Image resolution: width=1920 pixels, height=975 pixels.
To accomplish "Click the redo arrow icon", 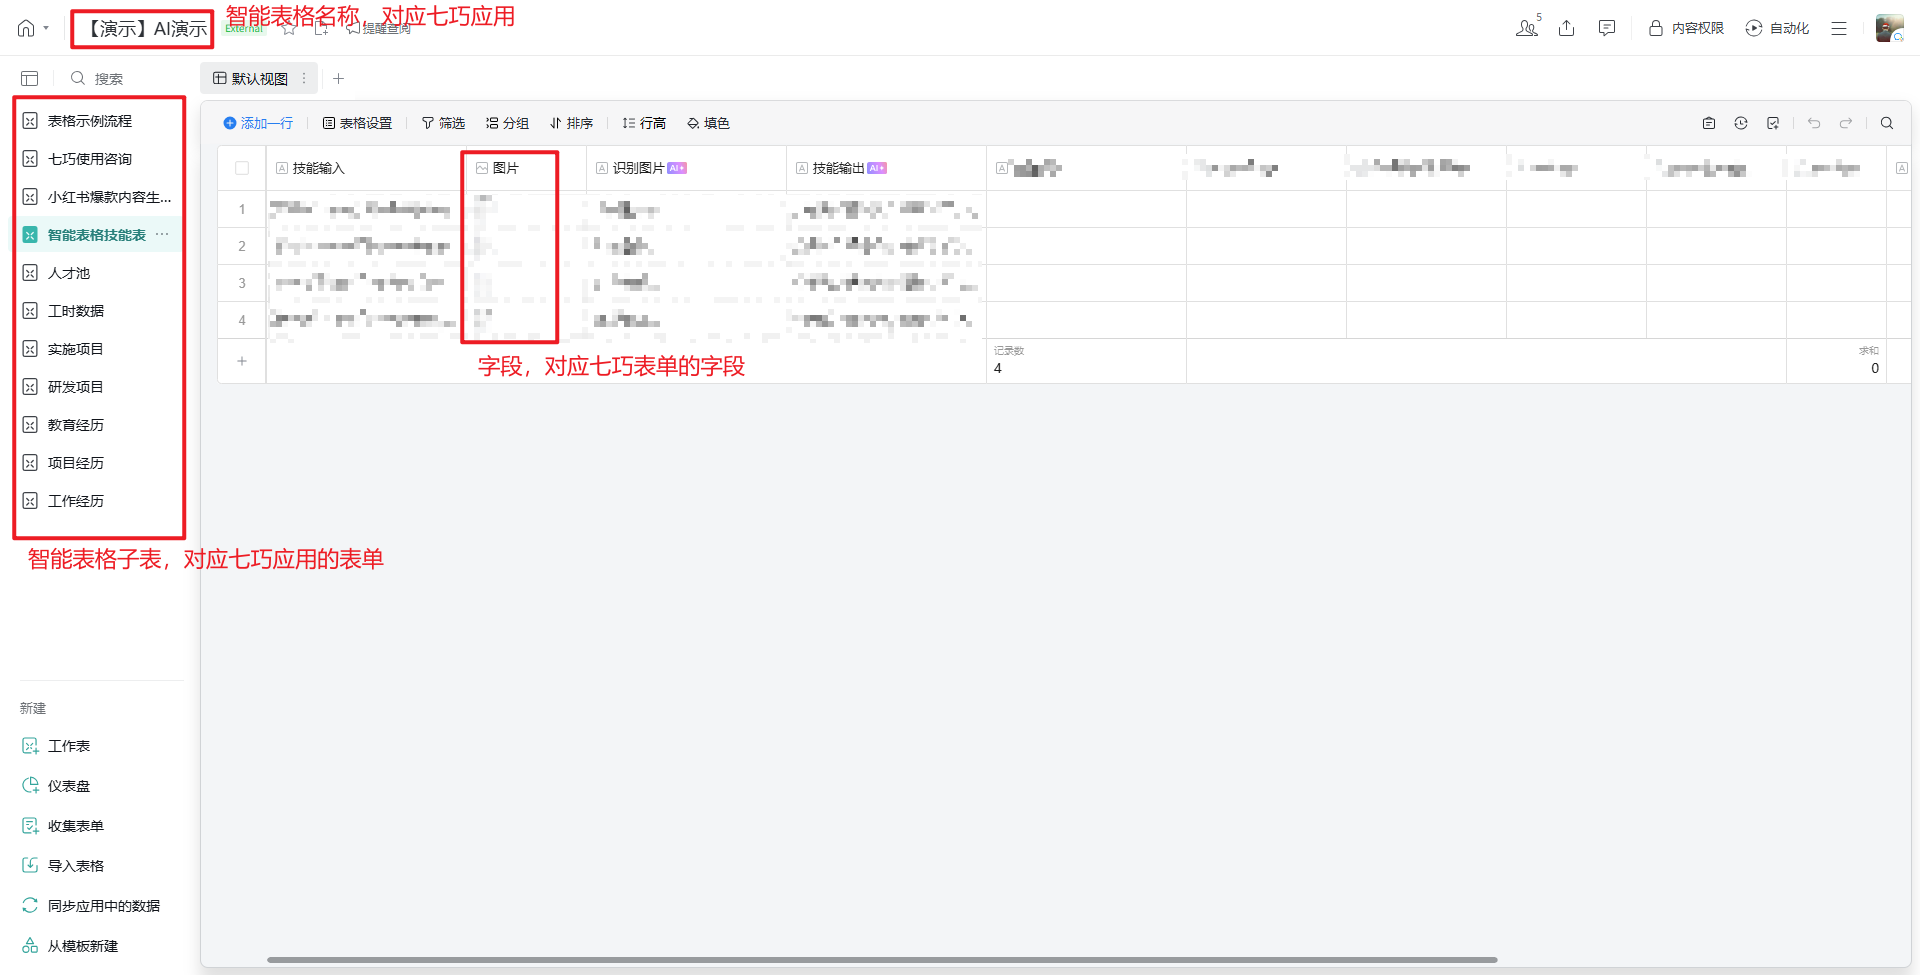I will (x=1846, y=123).
